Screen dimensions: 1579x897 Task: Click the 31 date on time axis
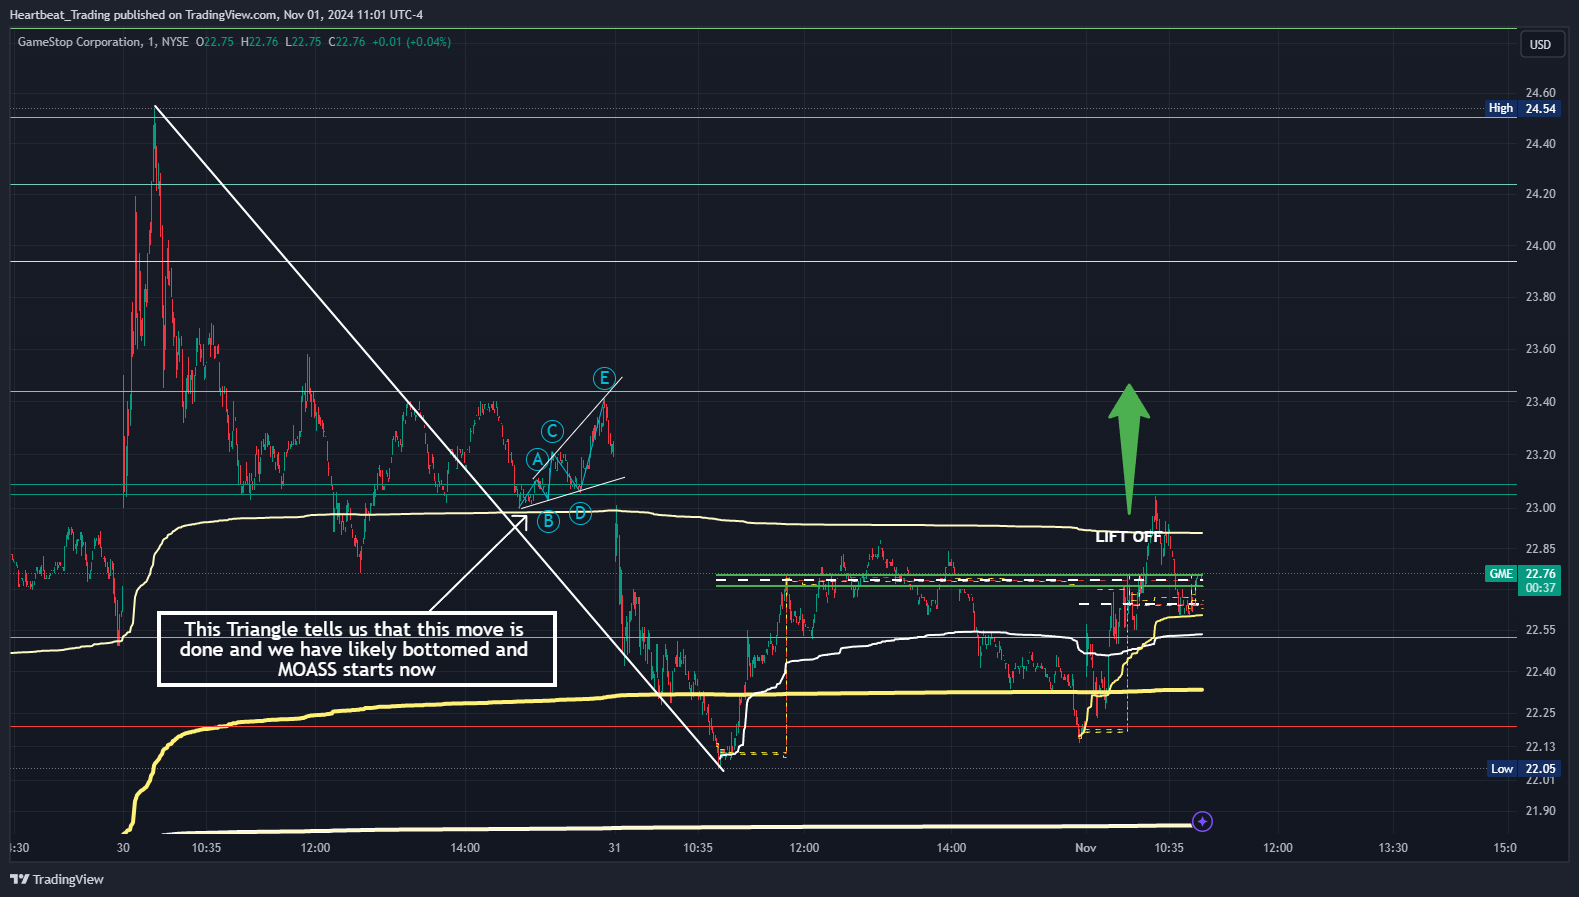pos(614,848)
